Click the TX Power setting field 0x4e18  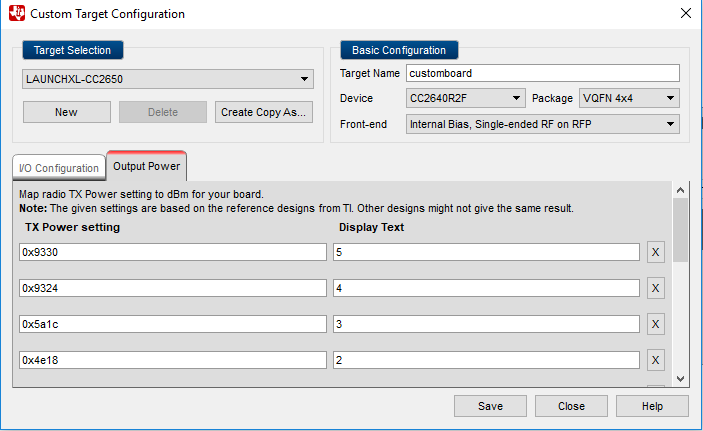pos(173,360)
